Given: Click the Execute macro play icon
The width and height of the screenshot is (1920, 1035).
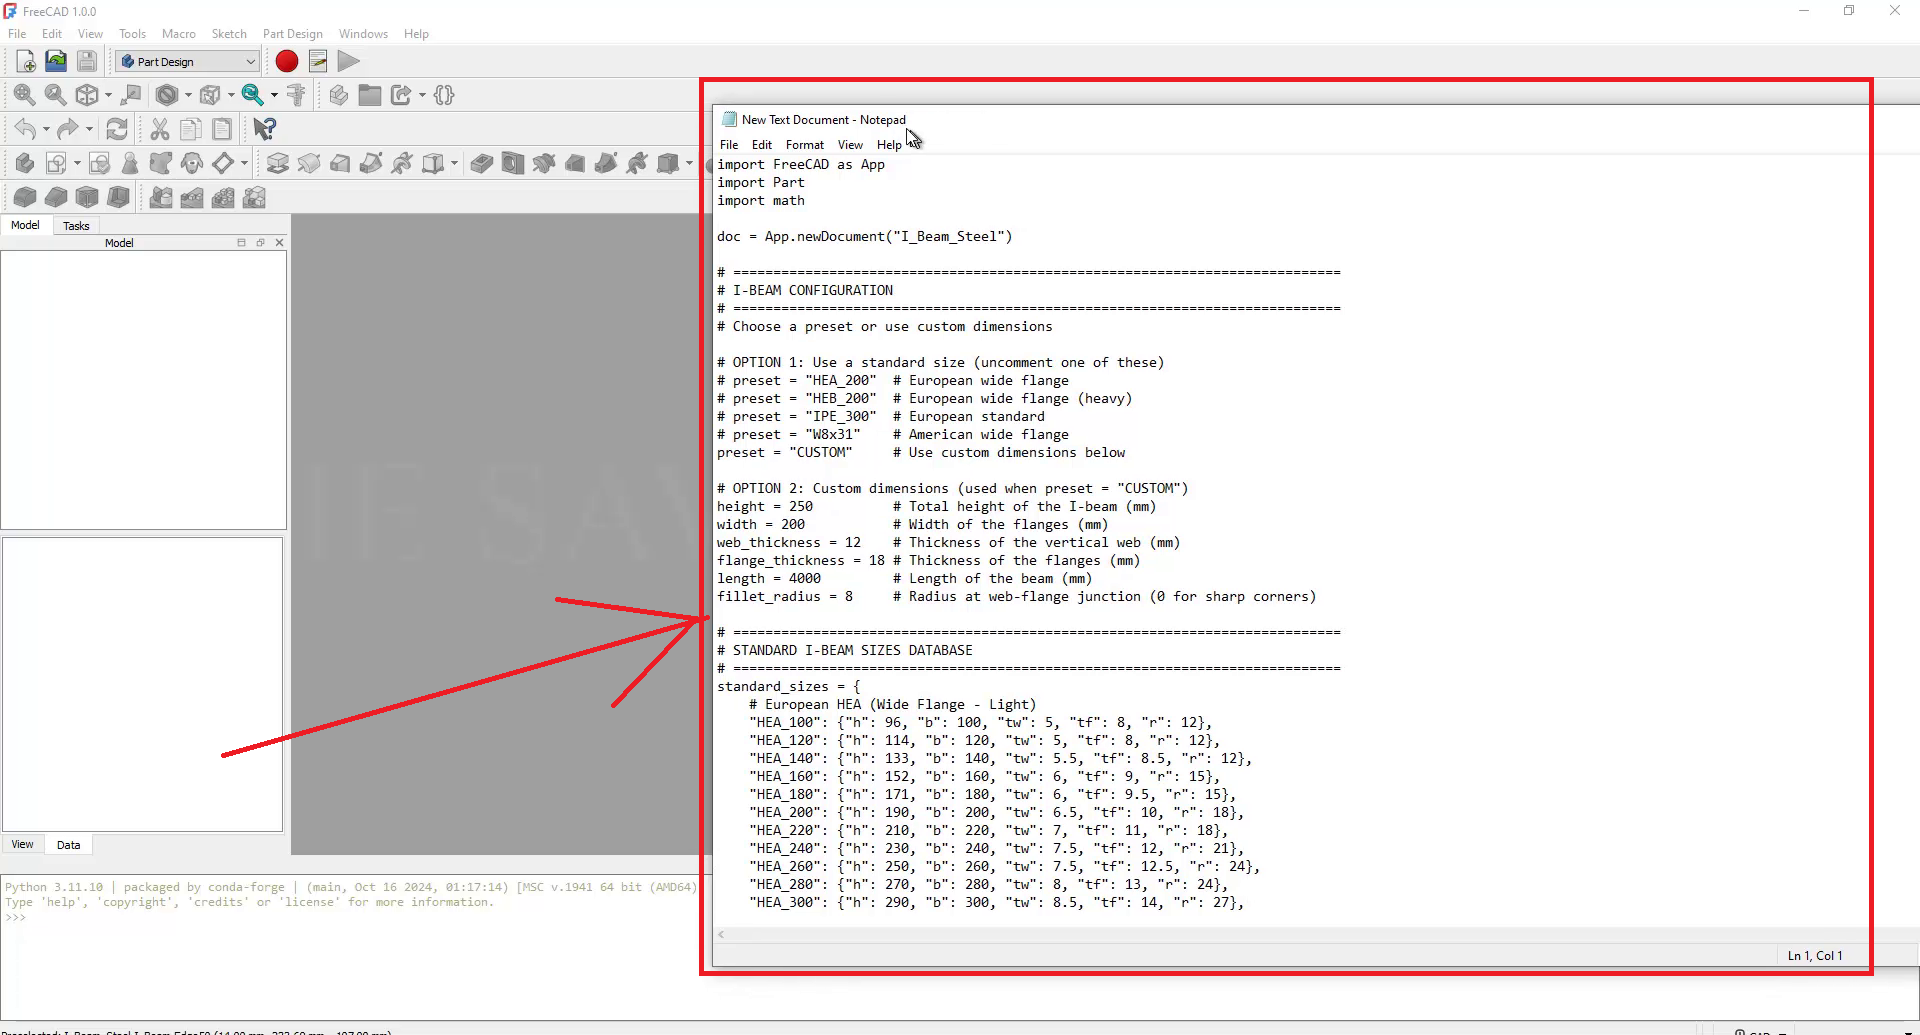Looking at the screenshot, I should click(348, 61).
